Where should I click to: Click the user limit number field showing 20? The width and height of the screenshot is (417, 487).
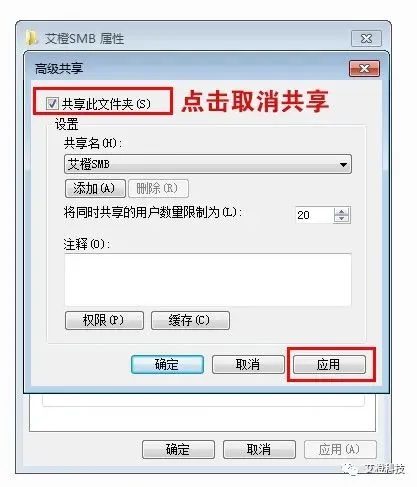314,215
